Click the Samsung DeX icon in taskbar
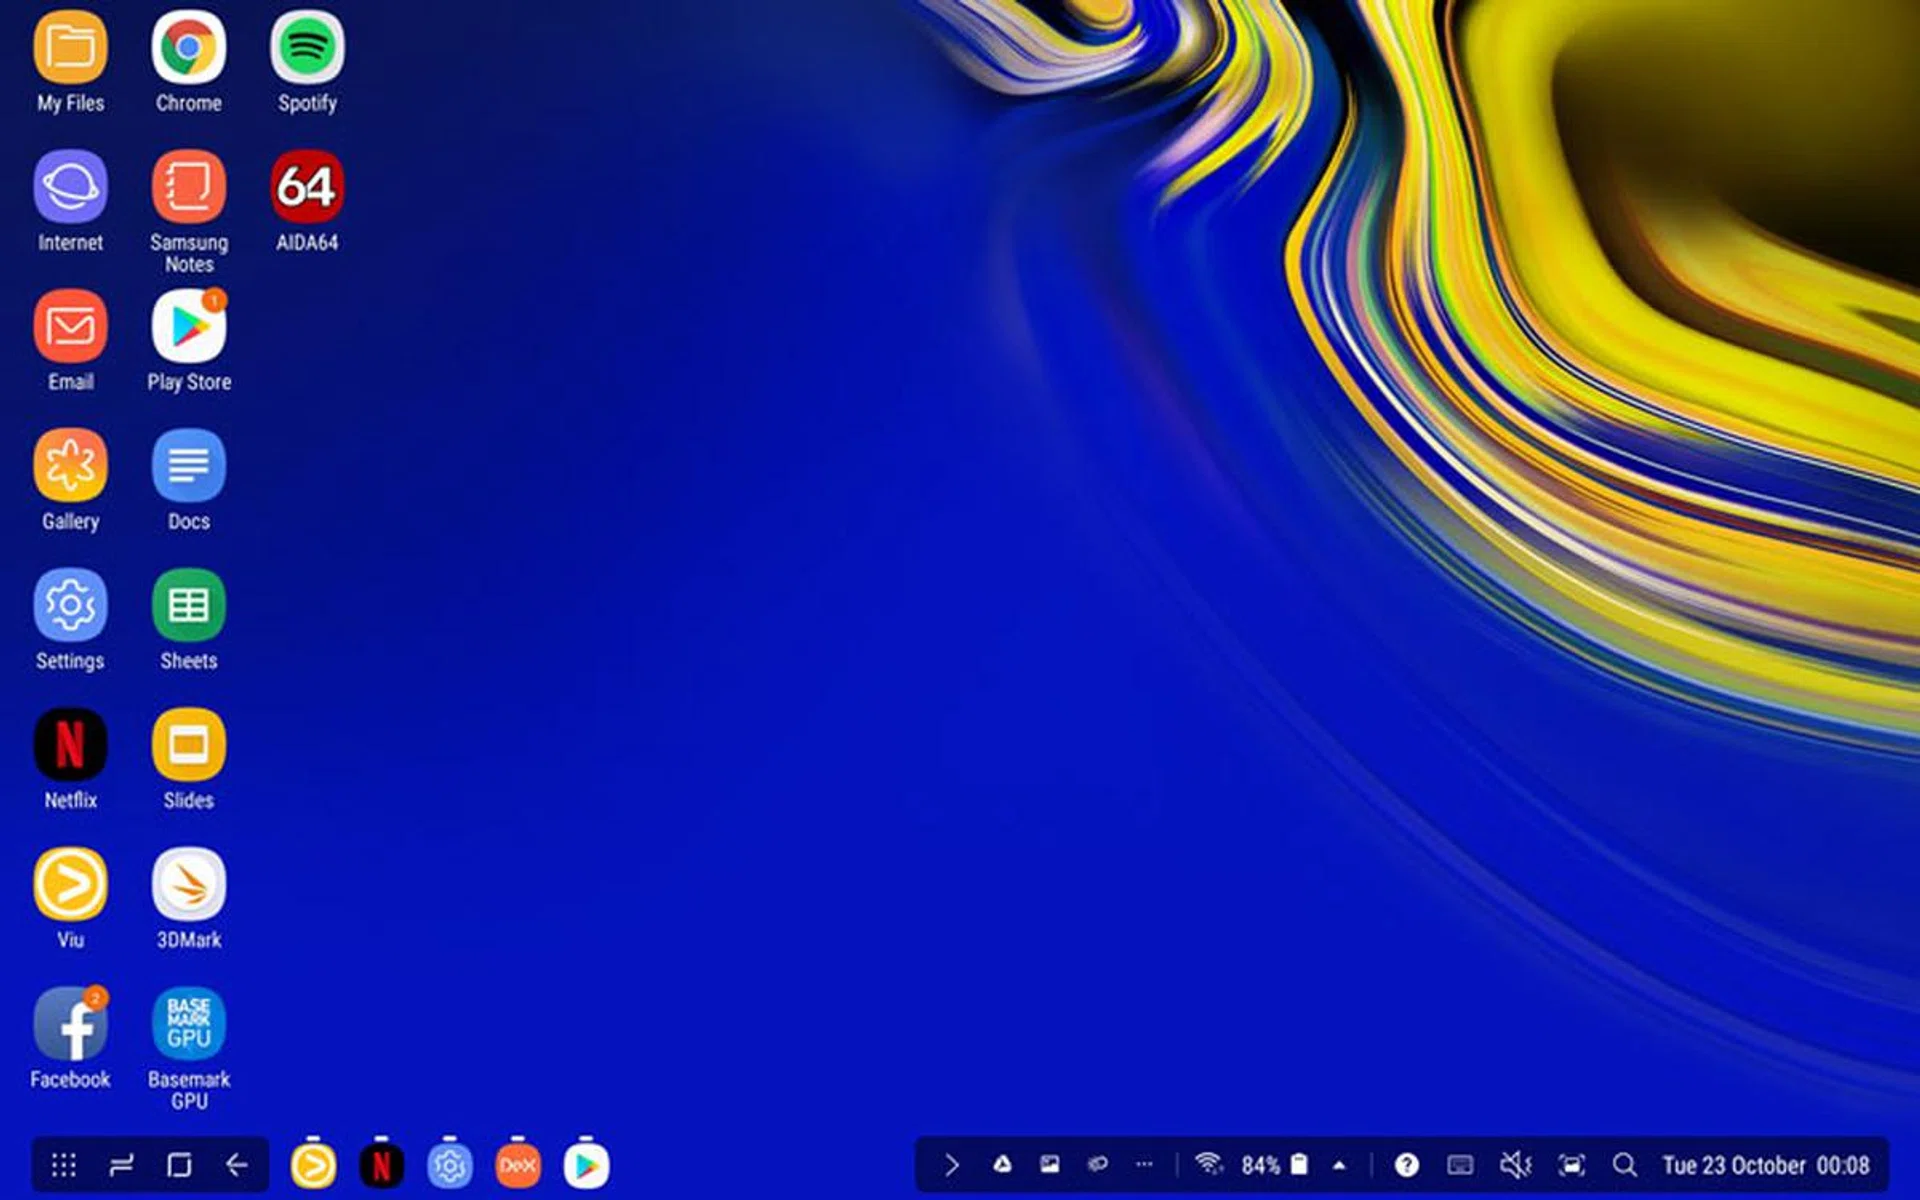This screenshot has height=1200, width=1920. [x=517, y=1165]
